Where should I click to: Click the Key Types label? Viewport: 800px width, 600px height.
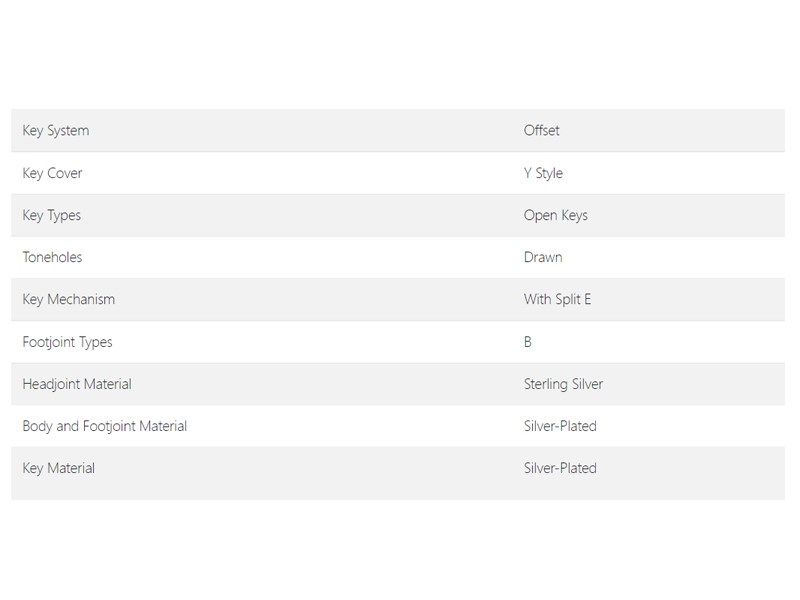click(52, 215)
